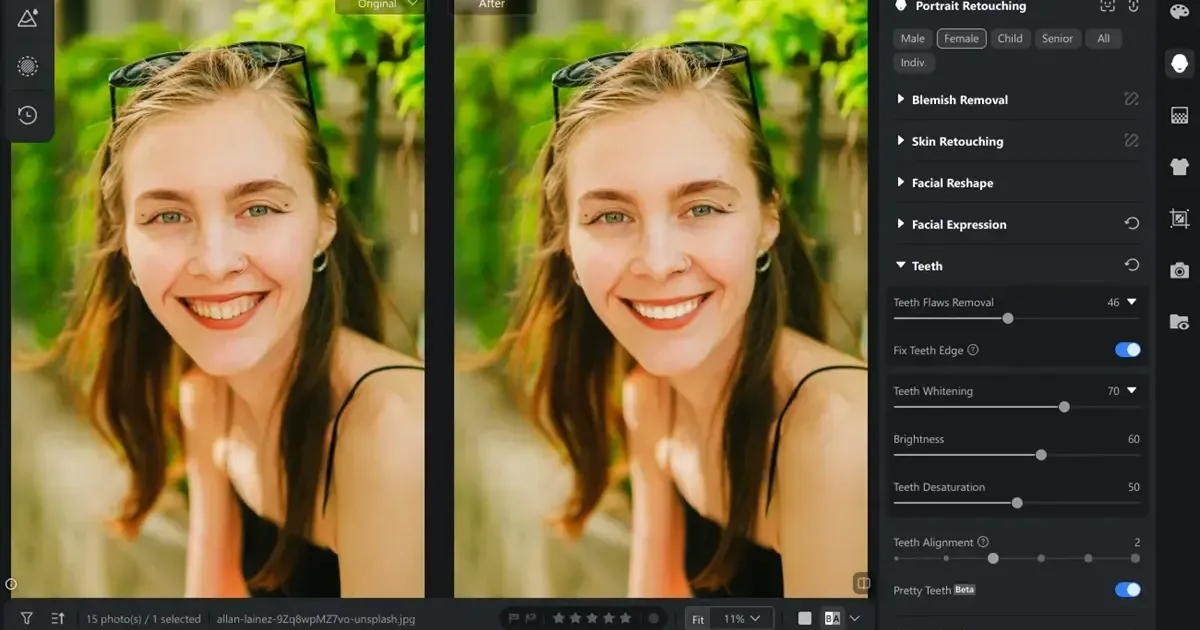Open the history clock icon on left toolbar
The height and width of the screenshot is (630, 1200).
[x=28, y=115]
